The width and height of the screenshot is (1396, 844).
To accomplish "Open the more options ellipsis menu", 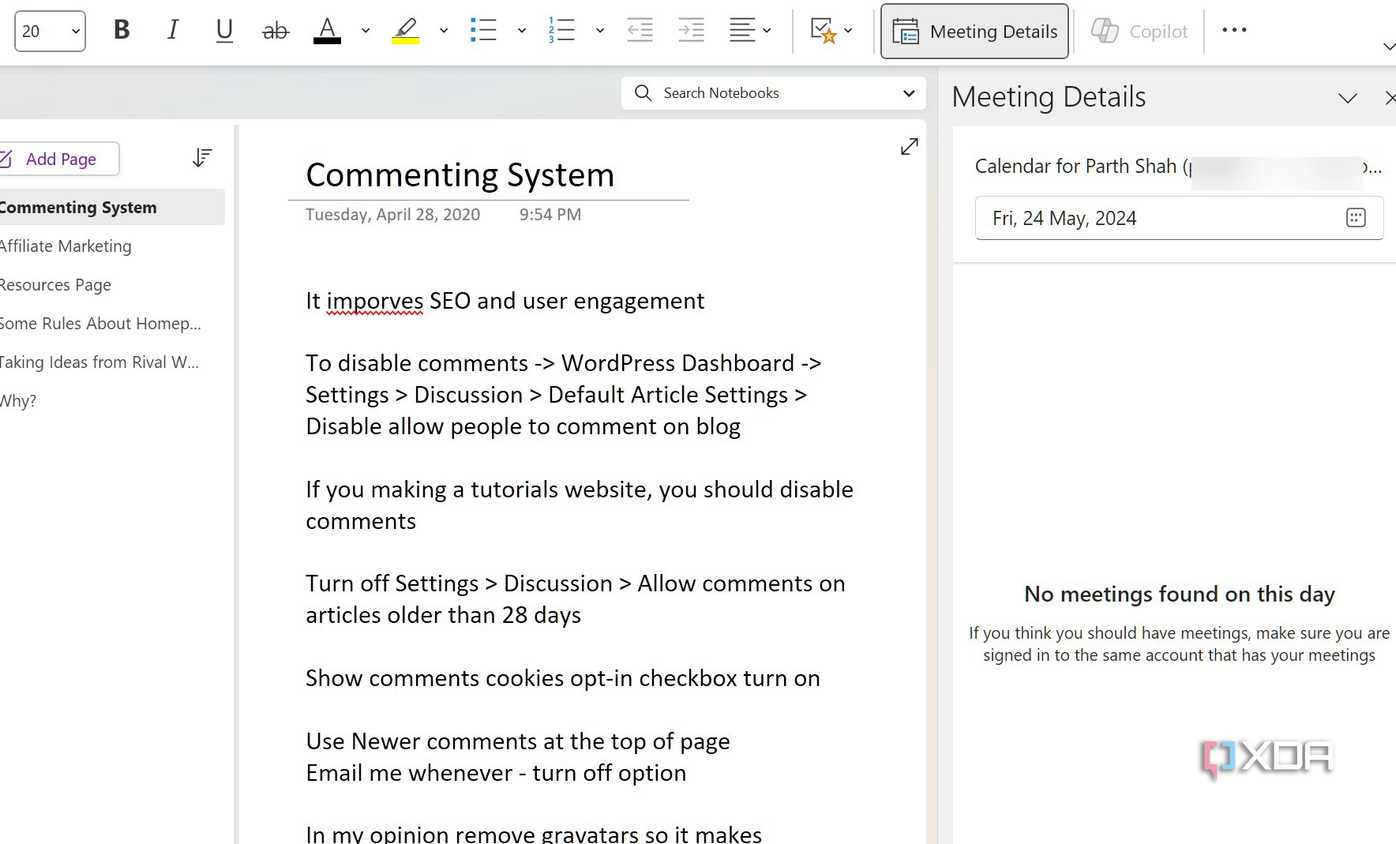I will (x=1234, y=30).
